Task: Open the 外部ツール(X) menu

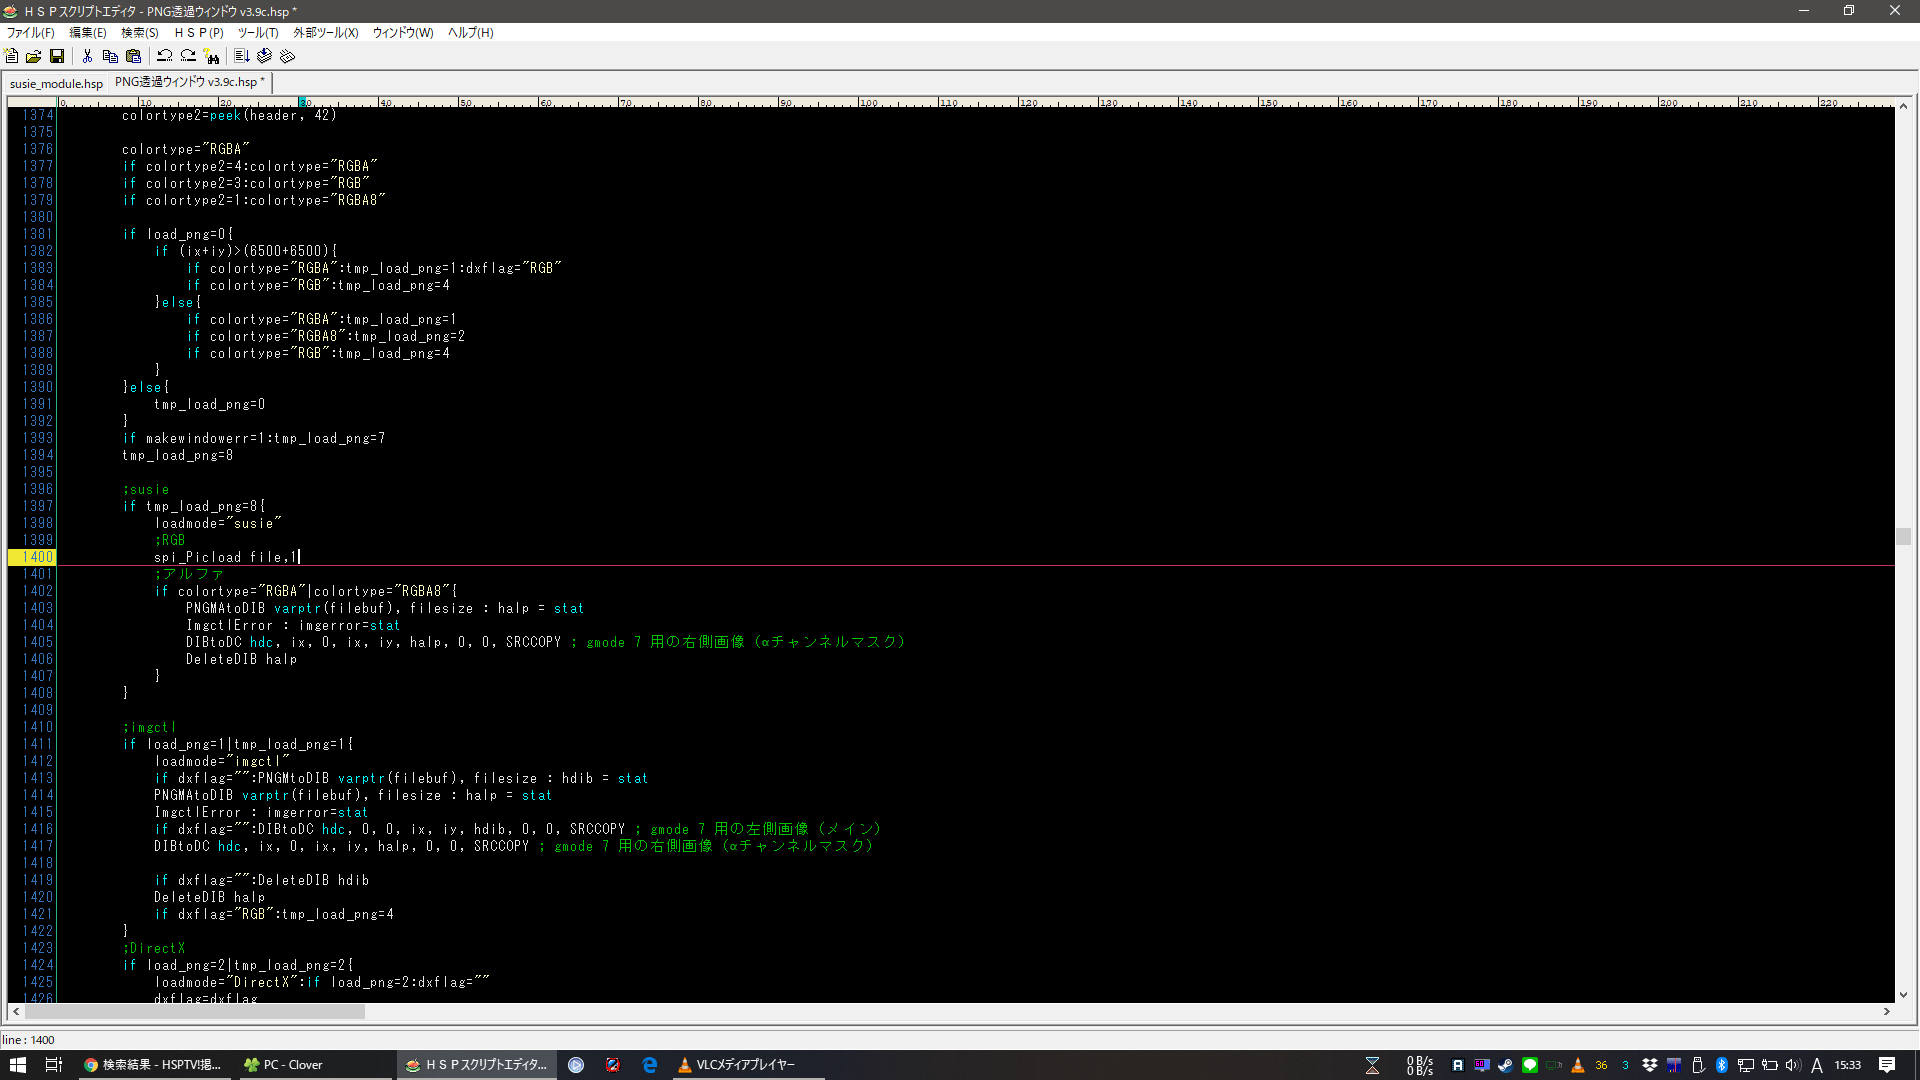Action: tap(325, 32)
